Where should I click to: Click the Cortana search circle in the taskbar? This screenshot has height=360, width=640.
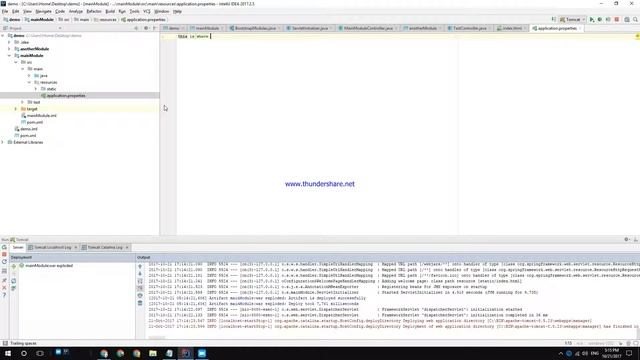tap(24, 353)
